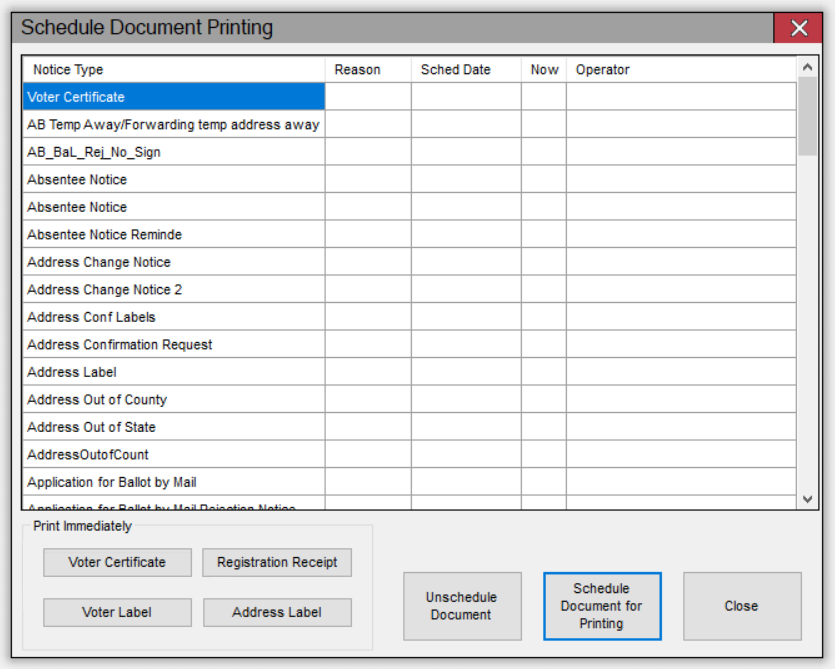
Task: Click the scrollbar down arrow
Action: pos(807,499)
